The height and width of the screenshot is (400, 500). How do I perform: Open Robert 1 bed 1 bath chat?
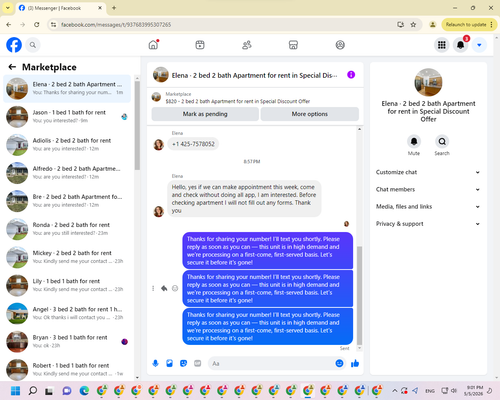tap(67, 370)
